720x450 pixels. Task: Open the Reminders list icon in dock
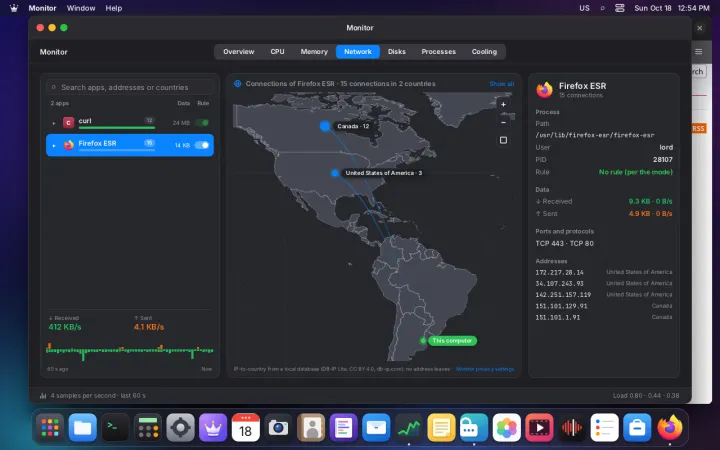[604, 428]
